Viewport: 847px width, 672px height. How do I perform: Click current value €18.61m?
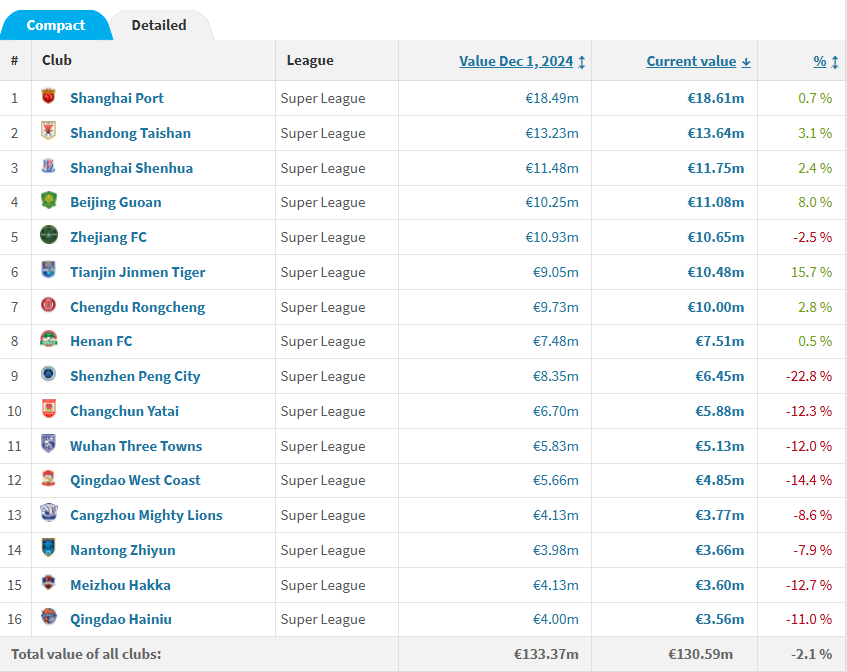(715, 98)
